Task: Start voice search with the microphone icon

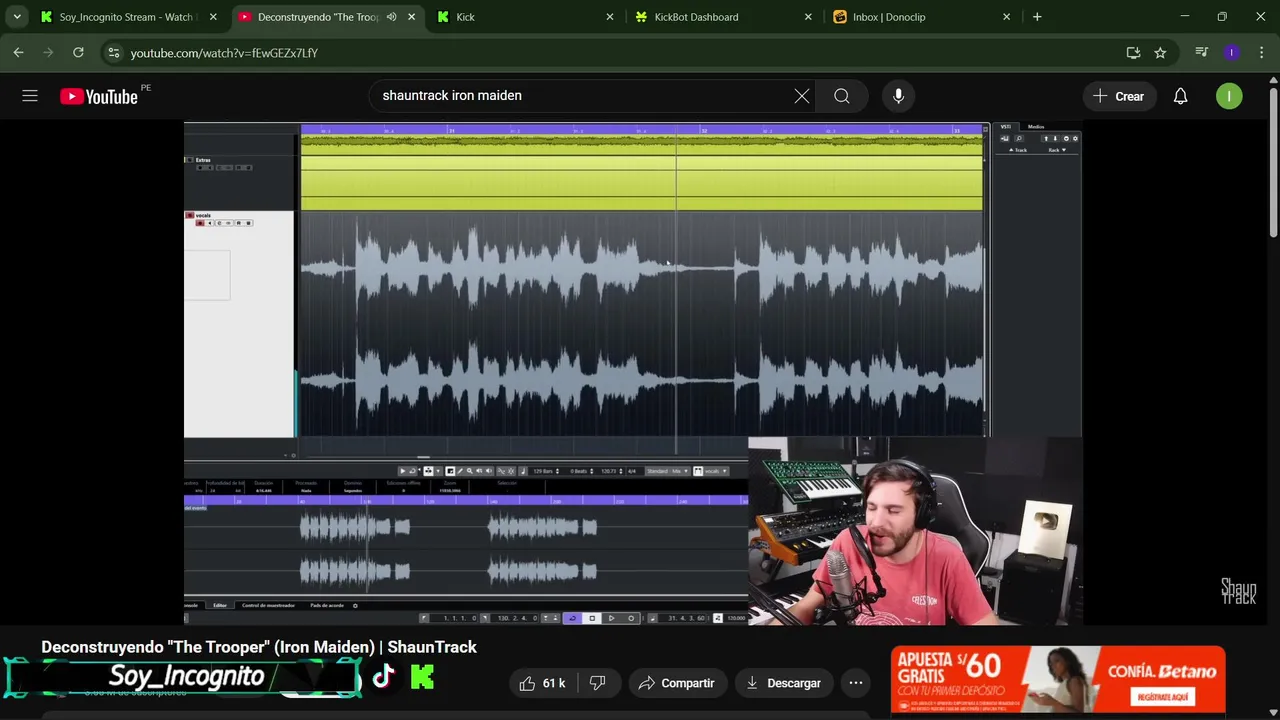Action: [x=898, y=96]
